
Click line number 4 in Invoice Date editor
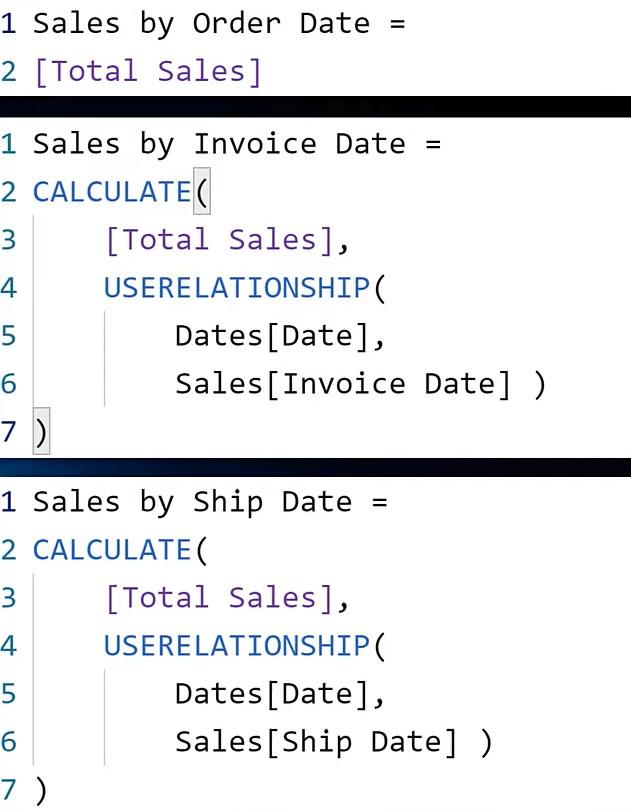click(x=9, y=287)
